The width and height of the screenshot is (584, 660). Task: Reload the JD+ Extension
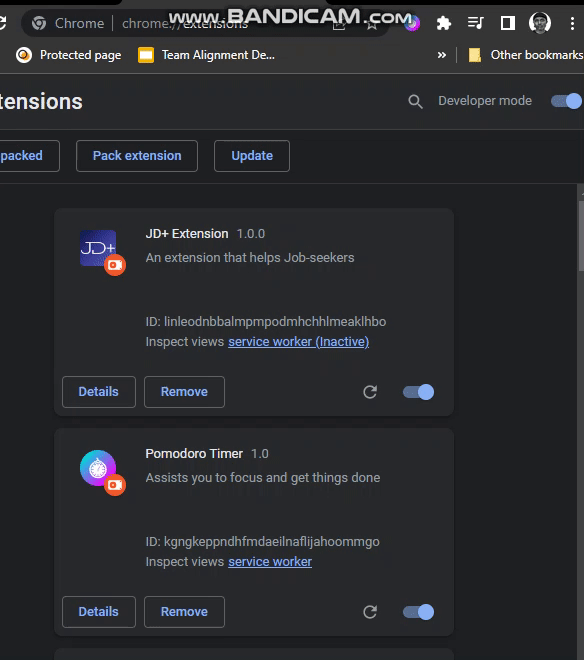(370, 392)
